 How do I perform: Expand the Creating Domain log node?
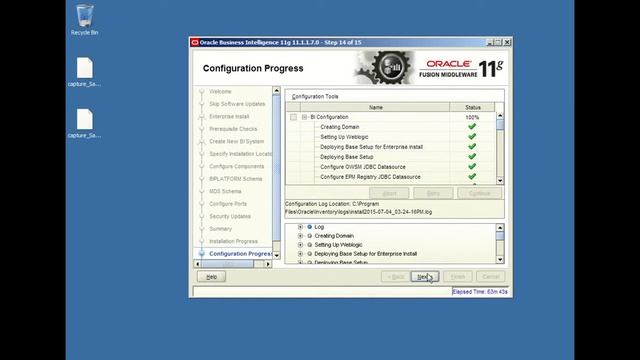tap(300, 236)
